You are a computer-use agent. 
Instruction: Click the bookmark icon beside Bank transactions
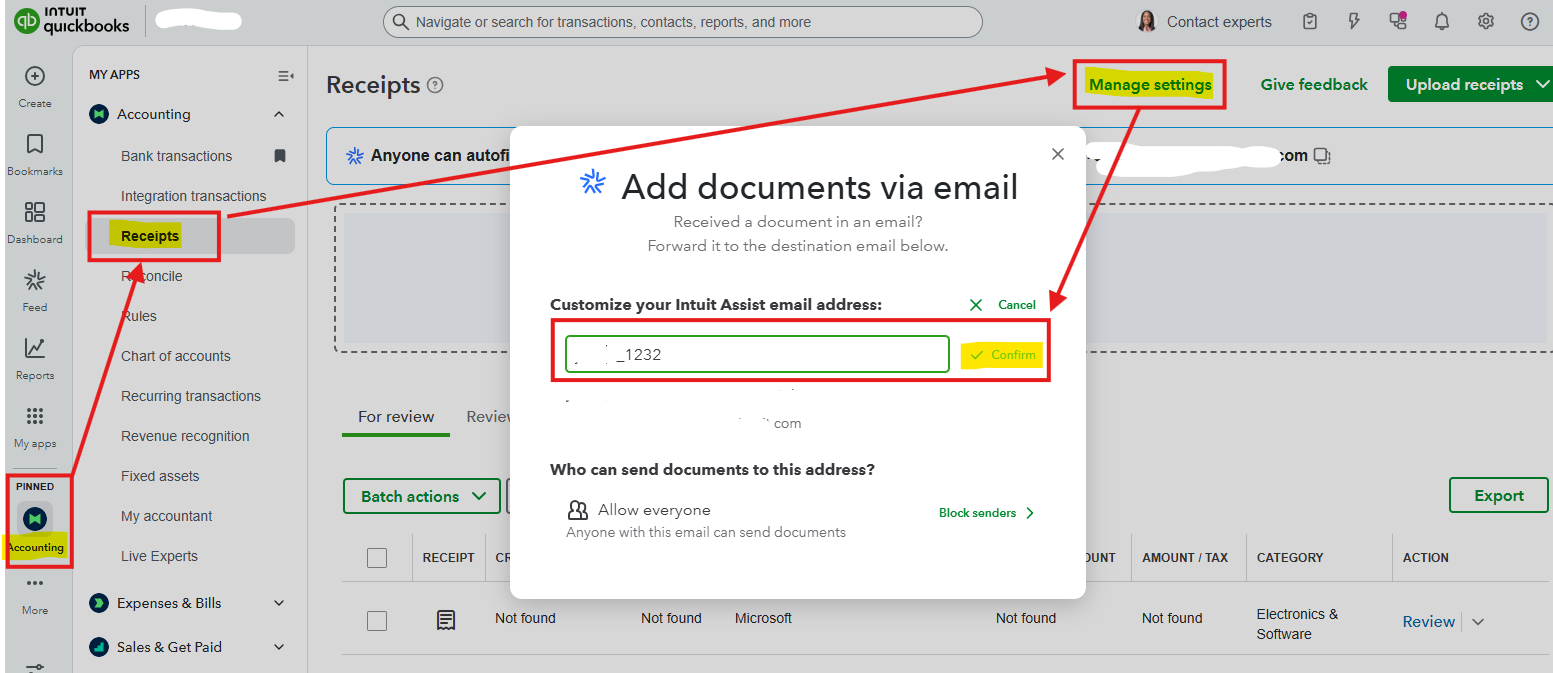click(x=280, y=156)
